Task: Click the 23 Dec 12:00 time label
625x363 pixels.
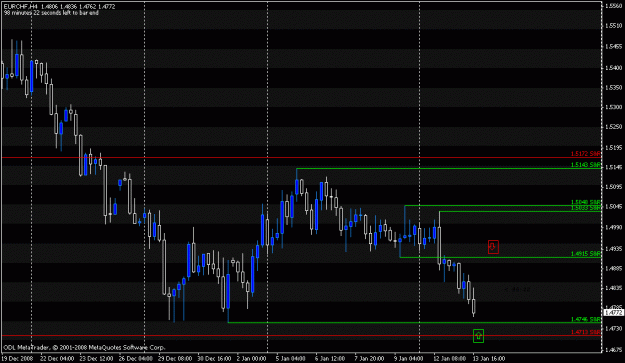Action: [x=96, y=359]
